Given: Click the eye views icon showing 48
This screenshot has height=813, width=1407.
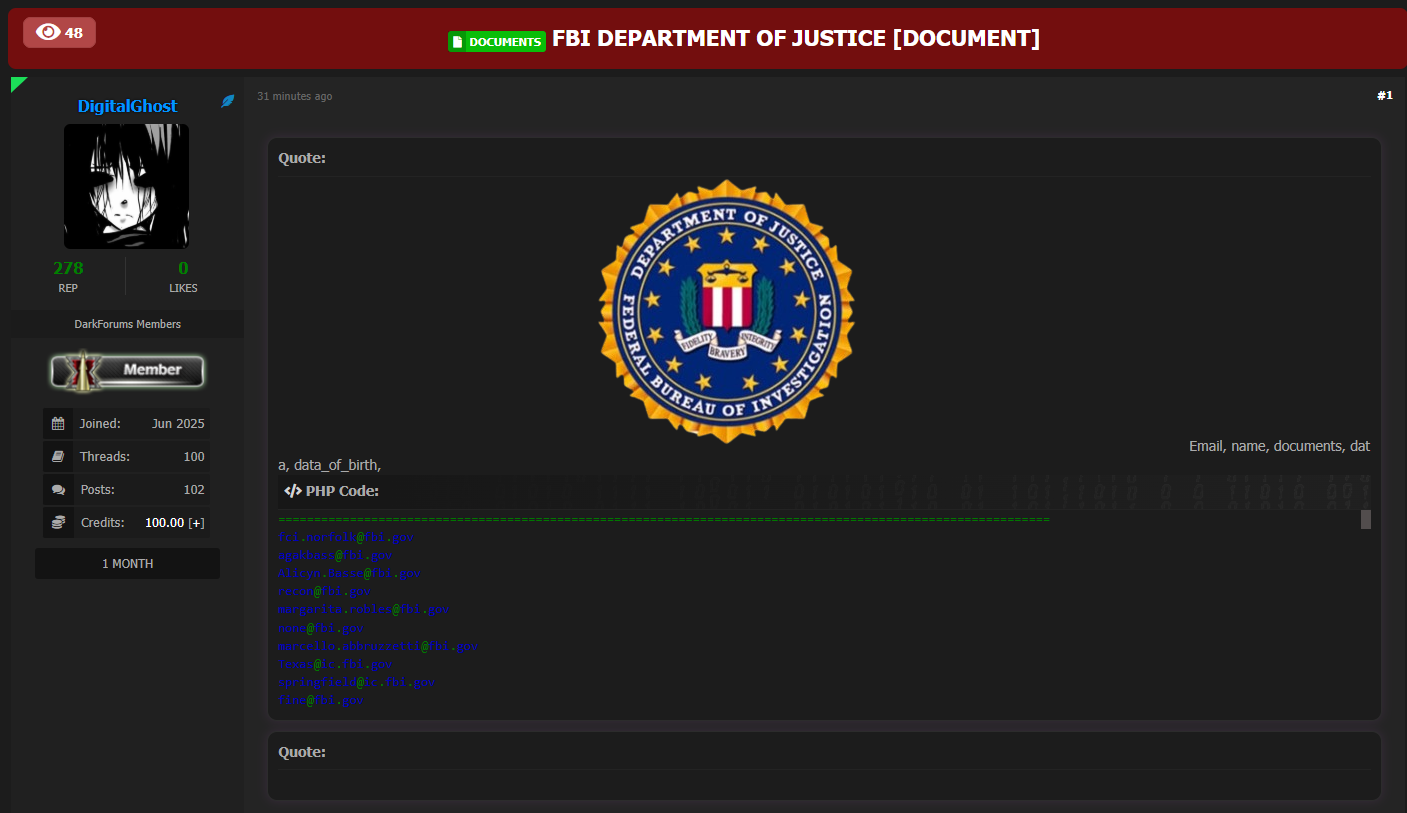Looking at the screenshot, I should pyautogui.click(x=59, y=32).
